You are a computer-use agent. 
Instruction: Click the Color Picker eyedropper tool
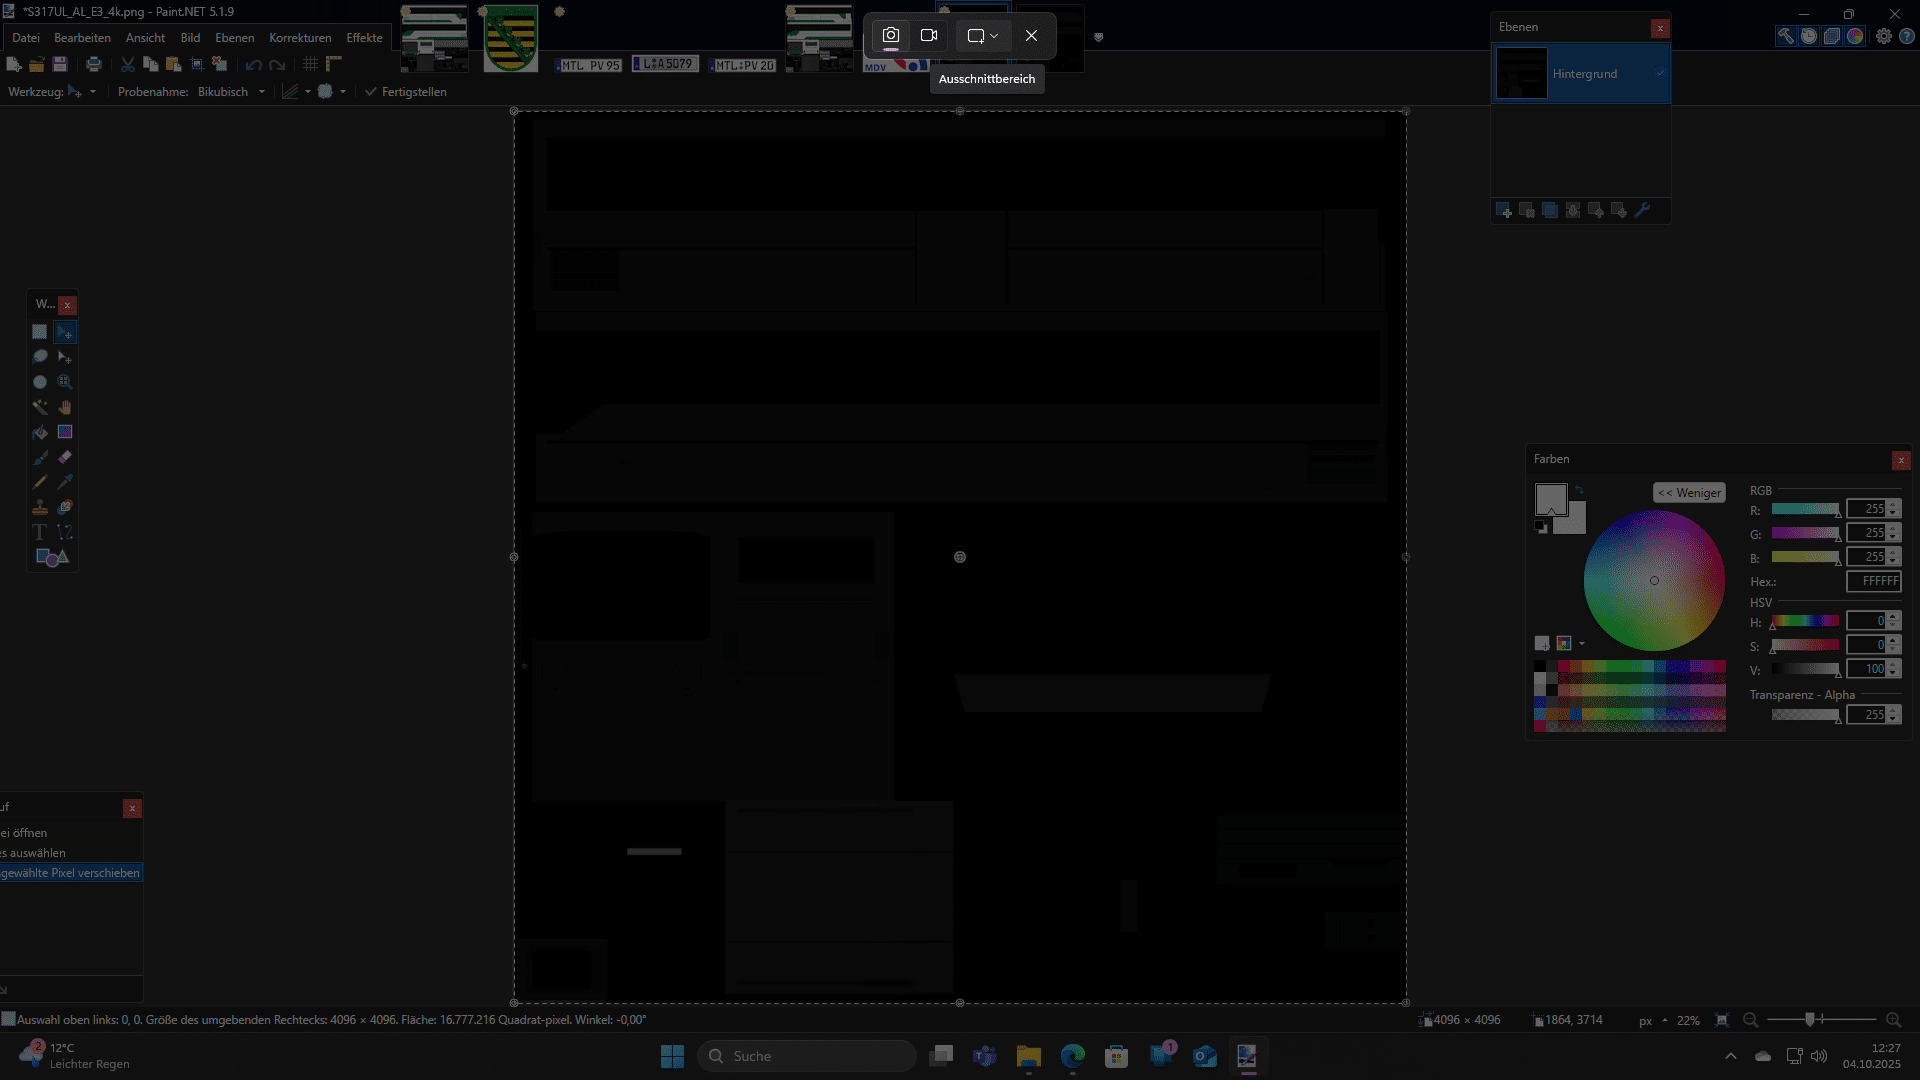point(65,482)
